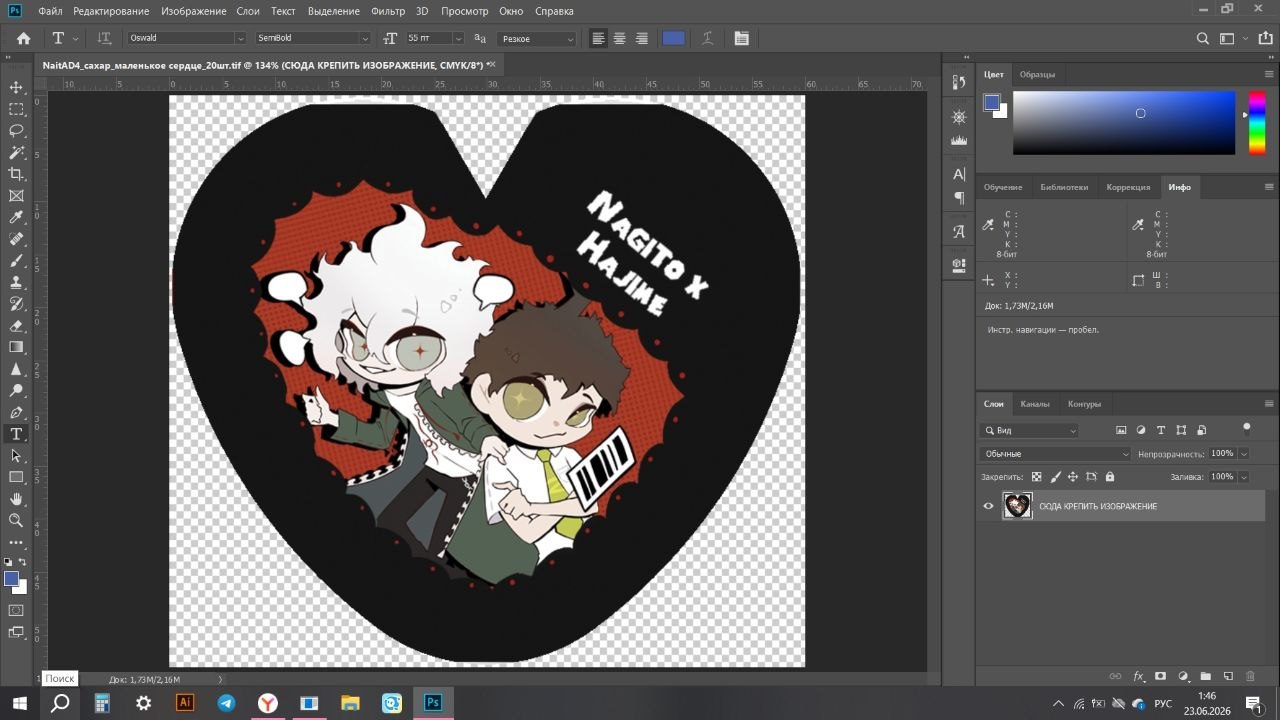Viewport: 1280px width, 720px height.
Task: Pick a hue on the rainbow slider
Action: pos(1257,122)
